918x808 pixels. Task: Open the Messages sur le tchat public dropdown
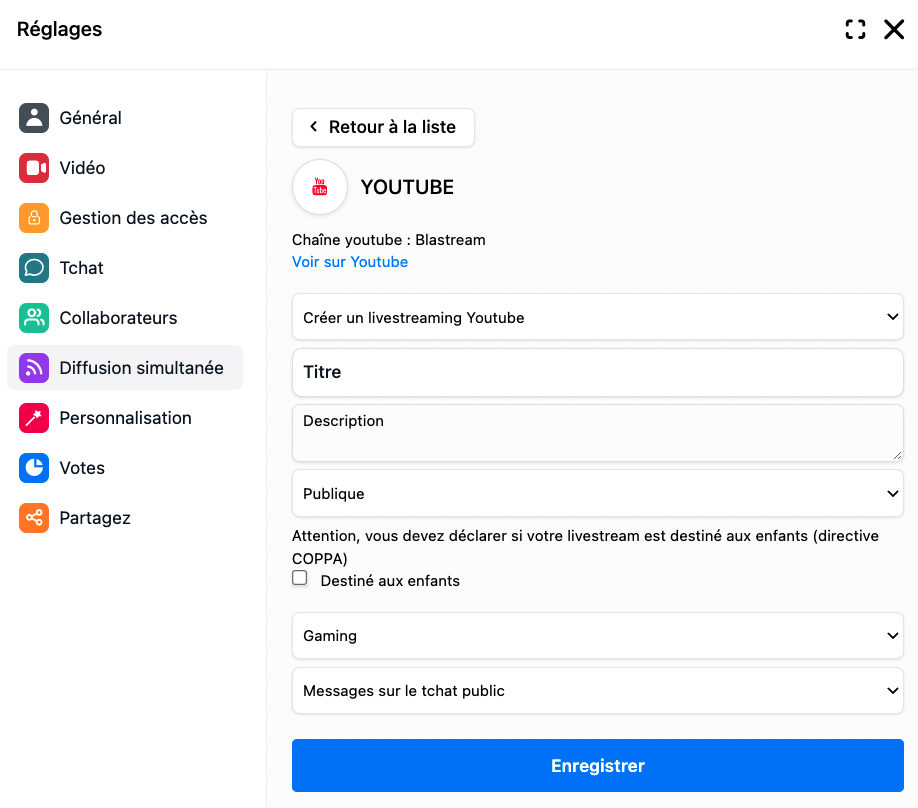point(598,690)
